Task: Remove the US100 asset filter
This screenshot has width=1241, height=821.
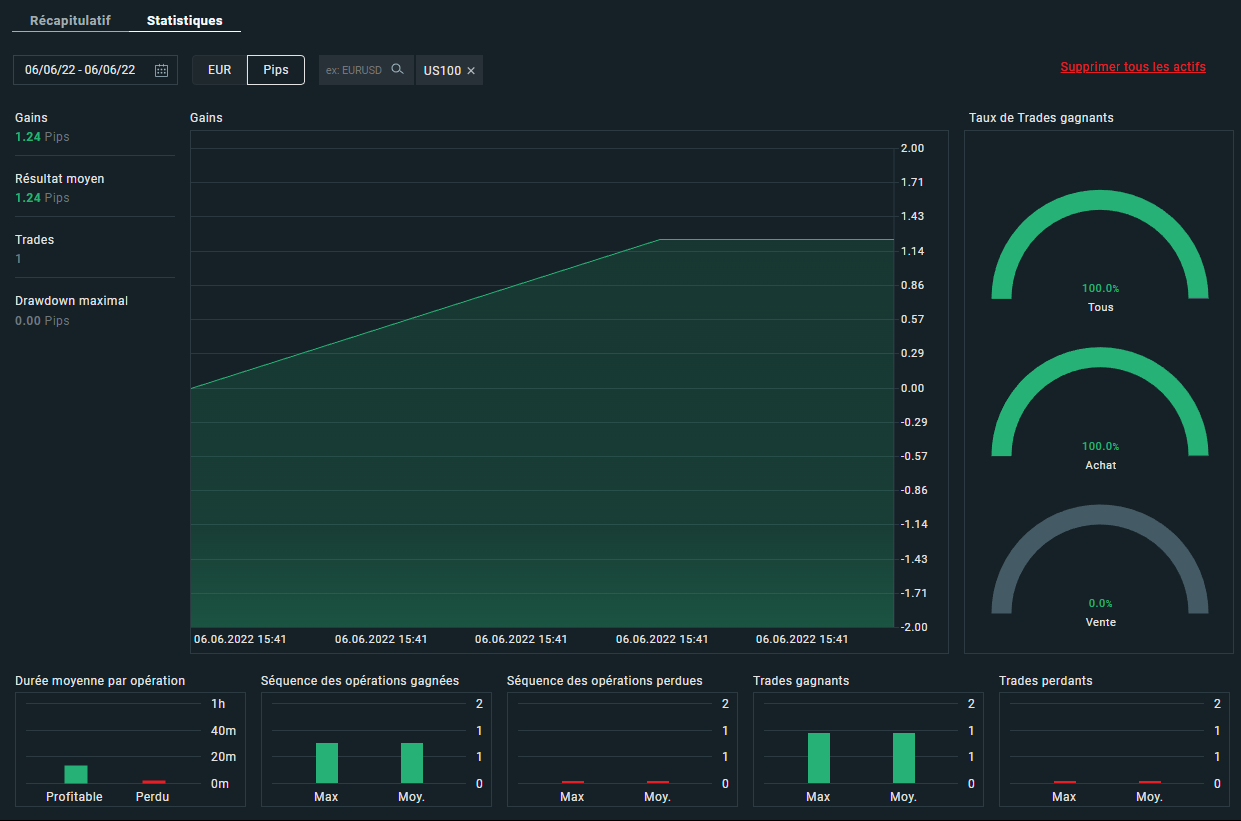Action: 471,71
